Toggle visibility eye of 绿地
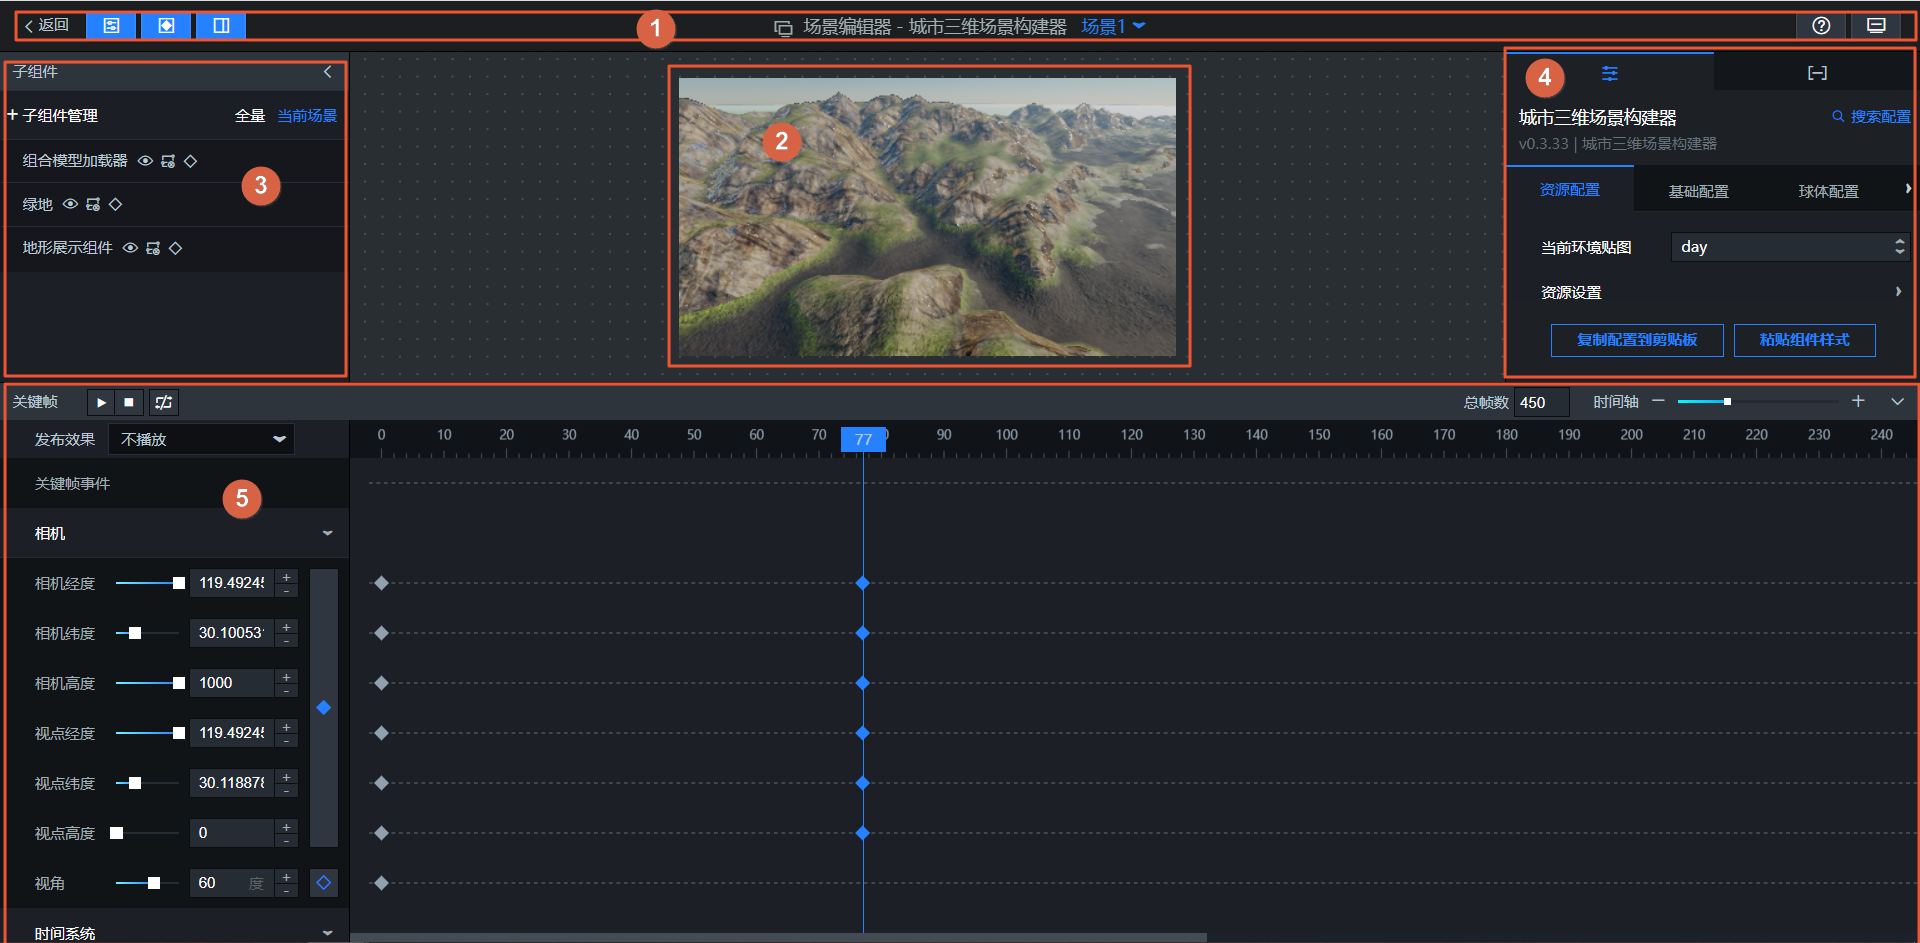This screenshot has width=1920, height=943. pyautogui.click(x=70, y=204)
